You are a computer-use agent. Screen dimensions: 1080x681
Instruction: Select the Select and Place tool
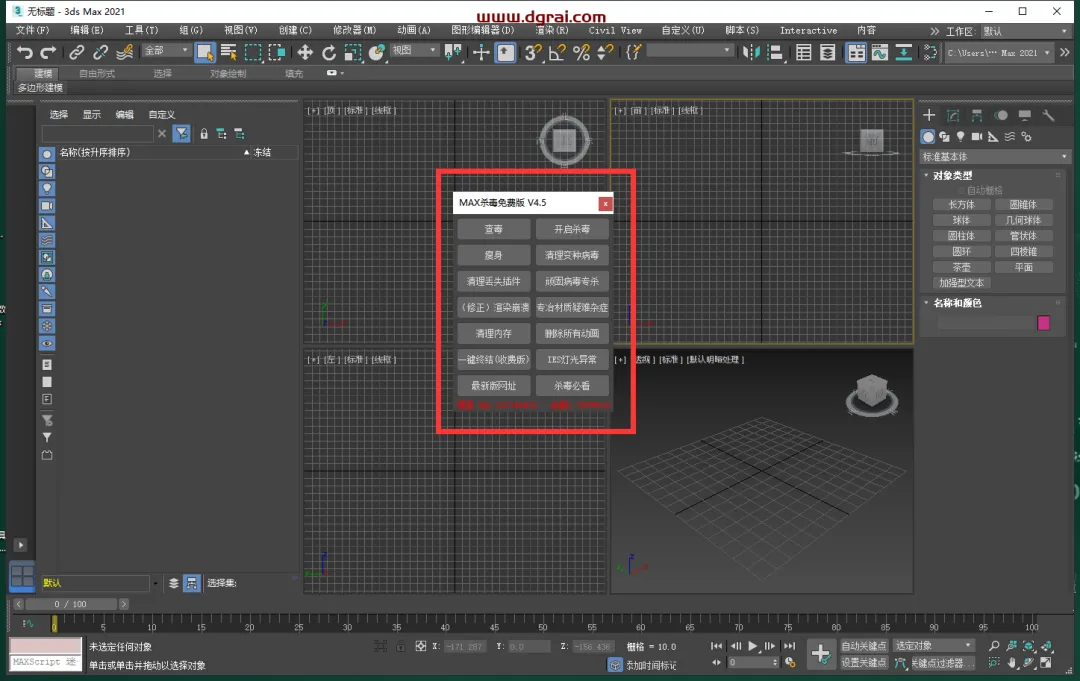pos(377,52)
